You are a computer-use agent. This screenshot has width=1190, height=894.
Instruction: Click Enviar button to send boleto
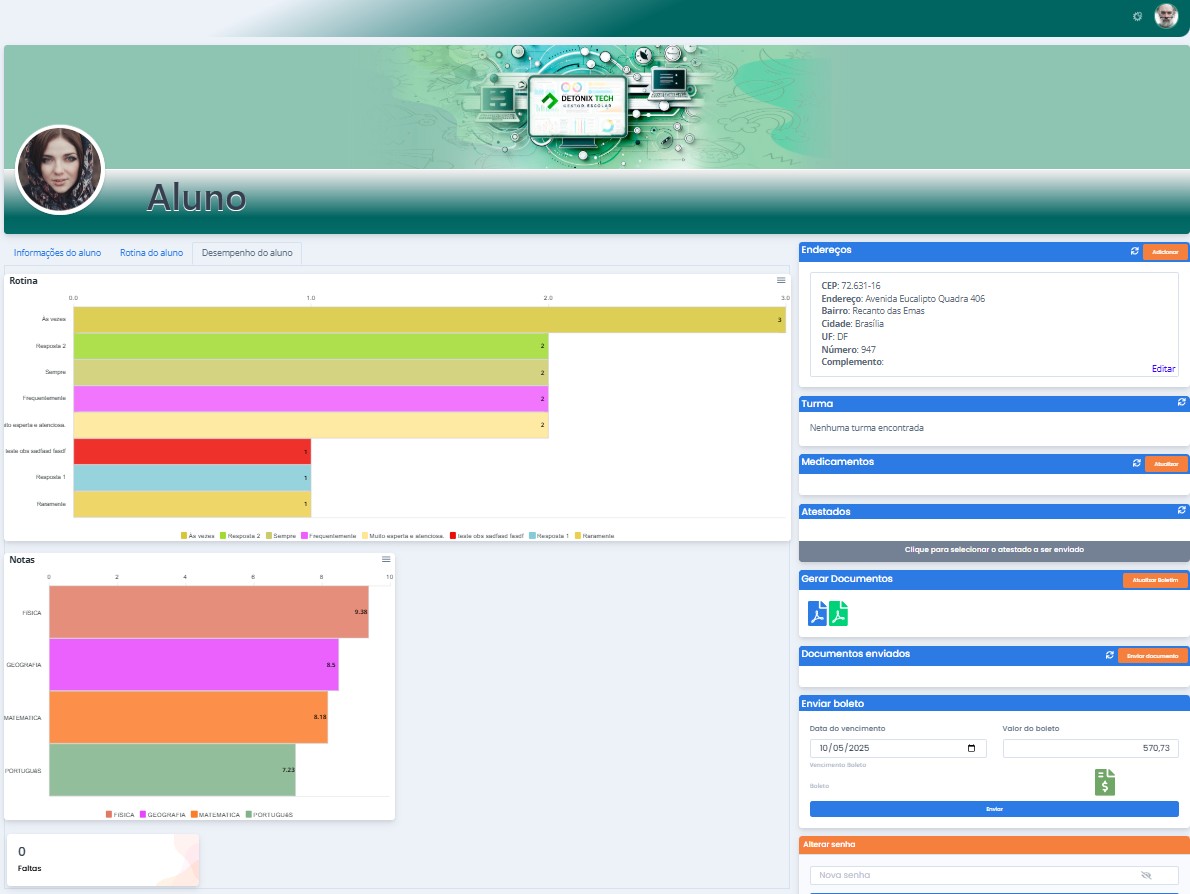pos(994,809)
